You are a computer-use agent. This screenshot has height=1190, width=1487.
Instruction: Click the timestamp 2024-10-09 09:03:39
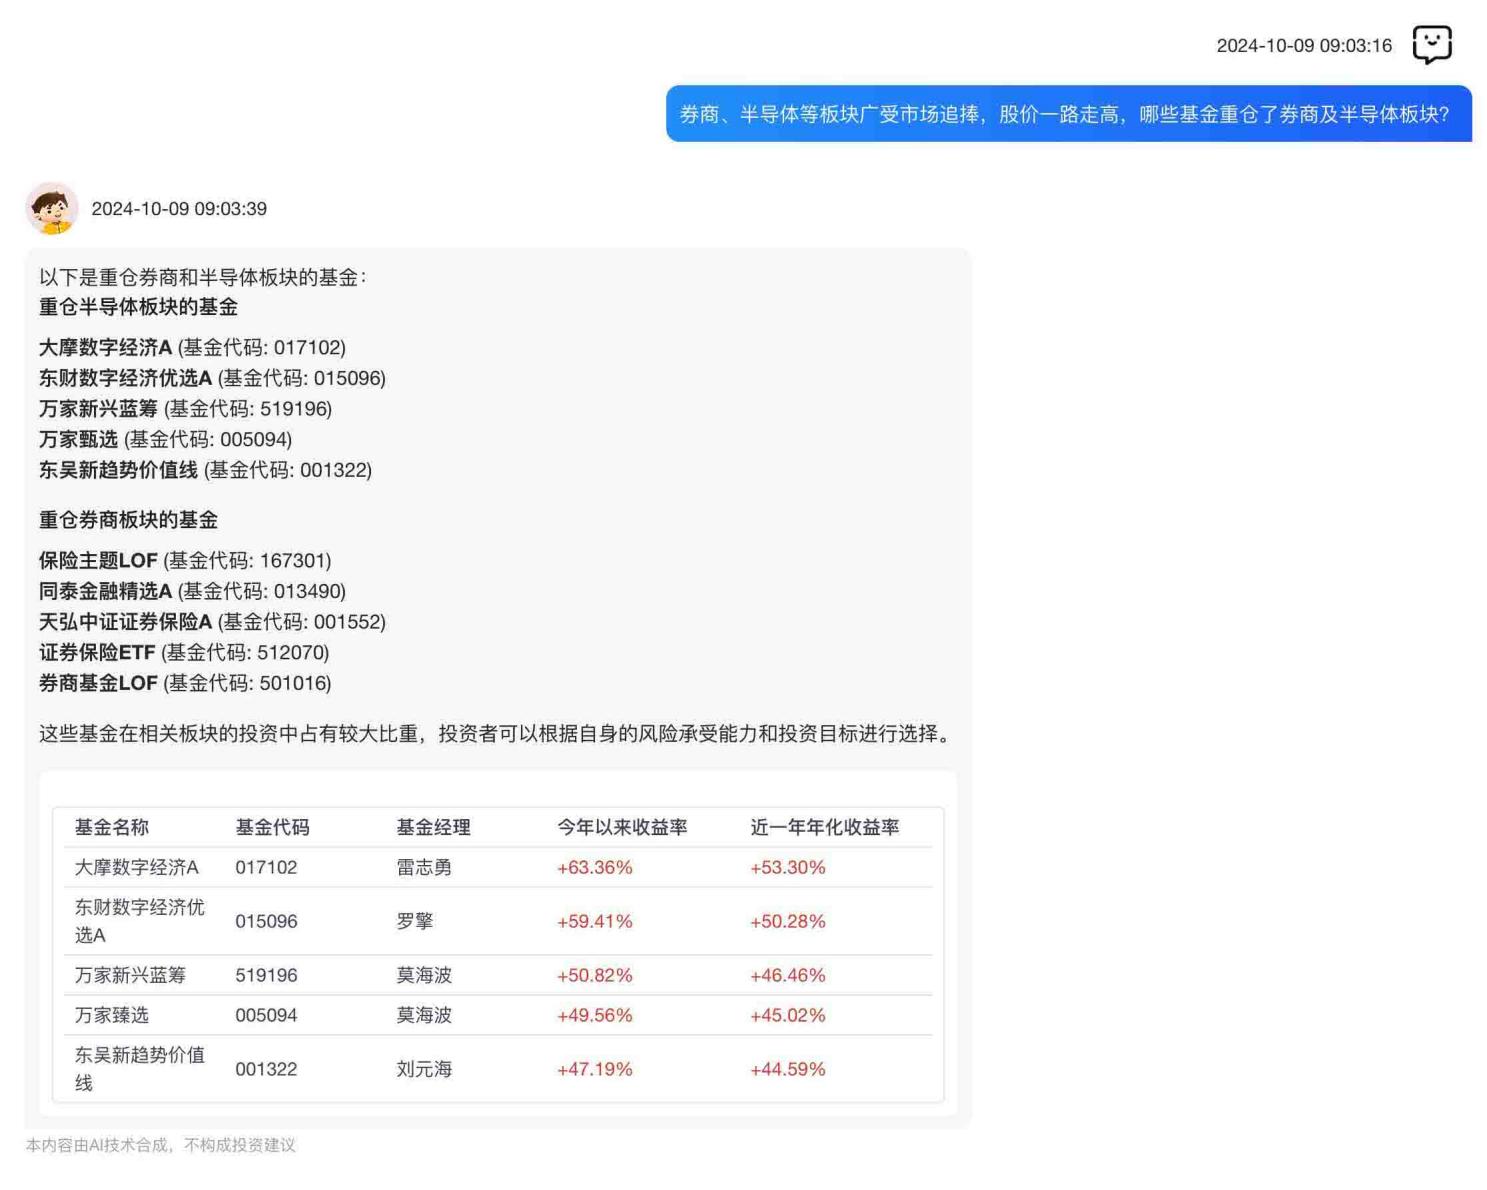tap(179, 209)
